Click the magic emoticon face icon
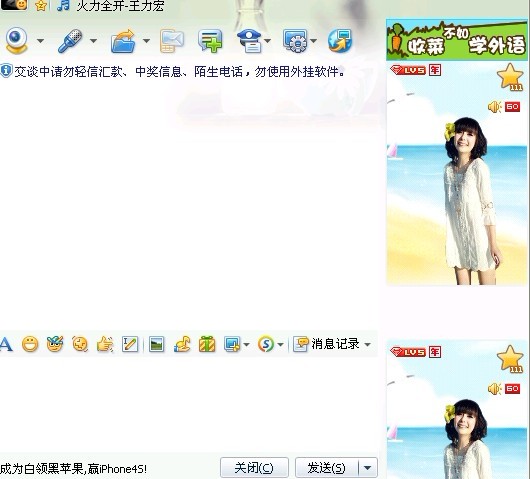This screenshot has height=479, width=530. coord(55,344)
